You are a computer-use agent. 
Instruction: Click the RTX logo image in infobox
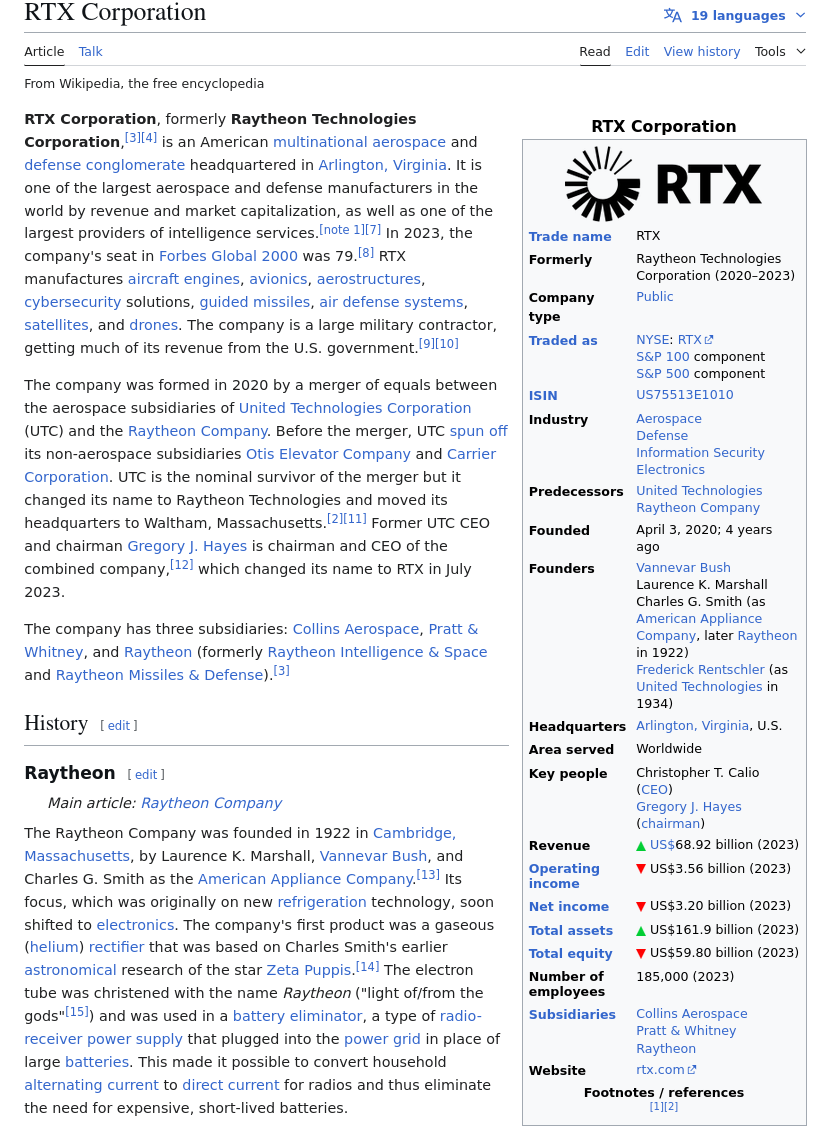click(x=663, y=184)
